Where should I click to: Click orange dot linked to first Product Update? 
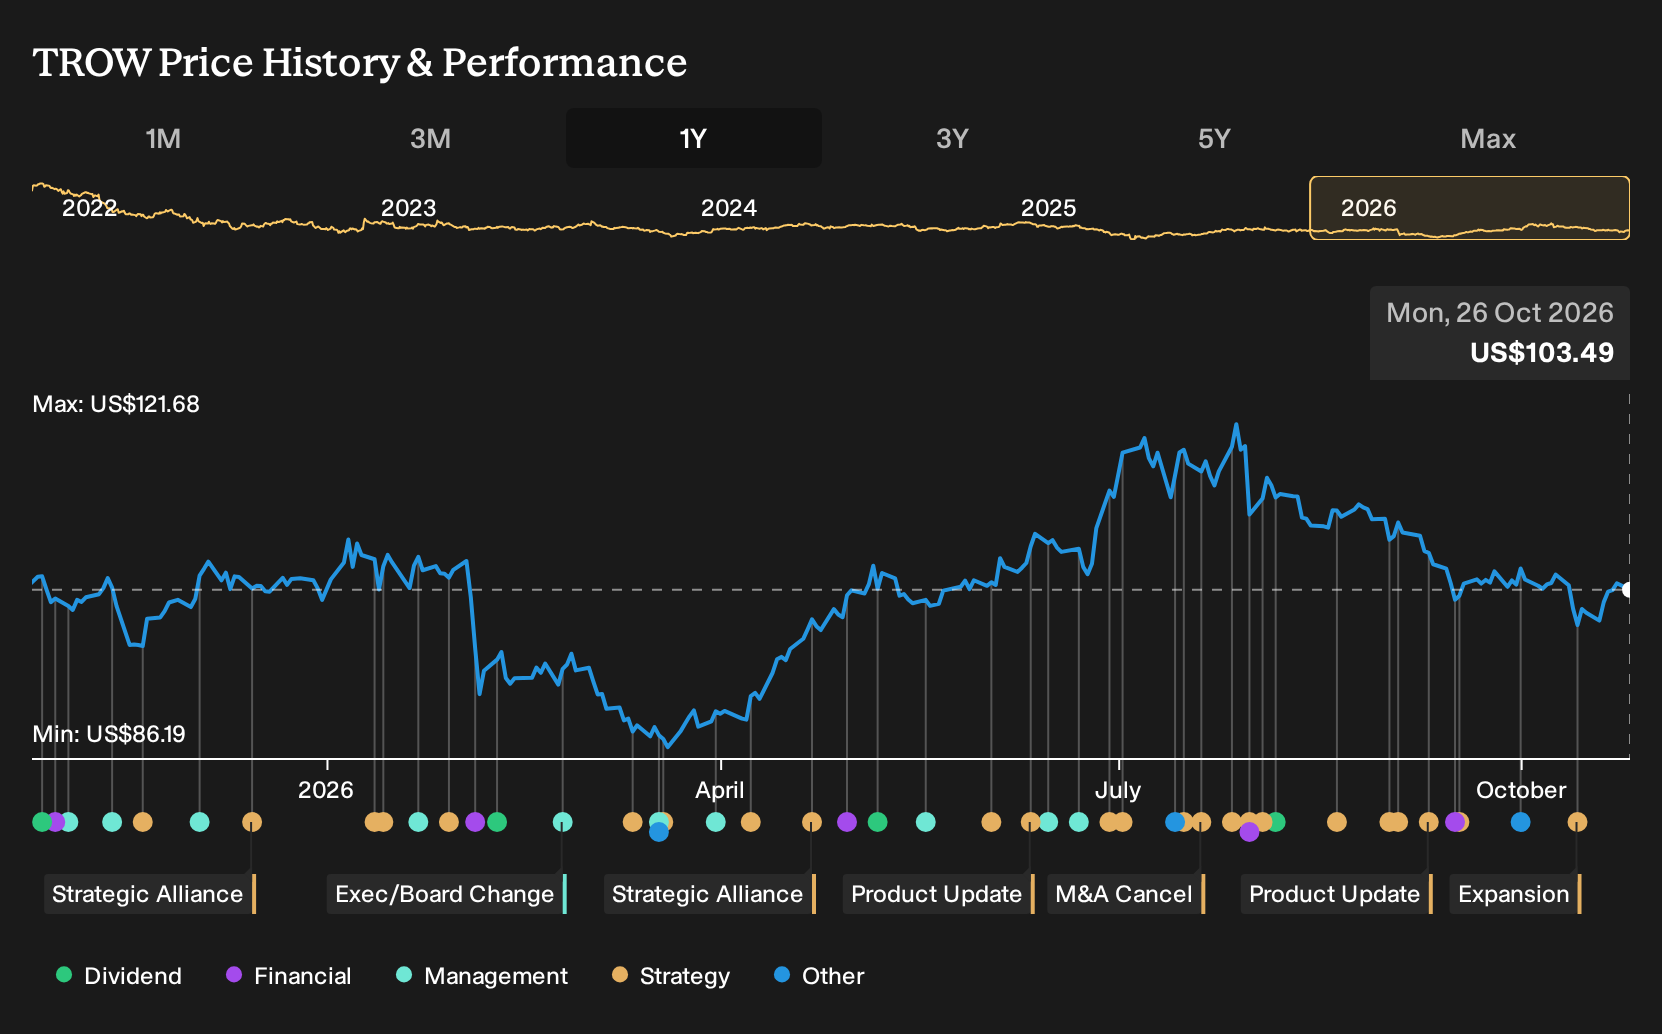[1031, 822]
